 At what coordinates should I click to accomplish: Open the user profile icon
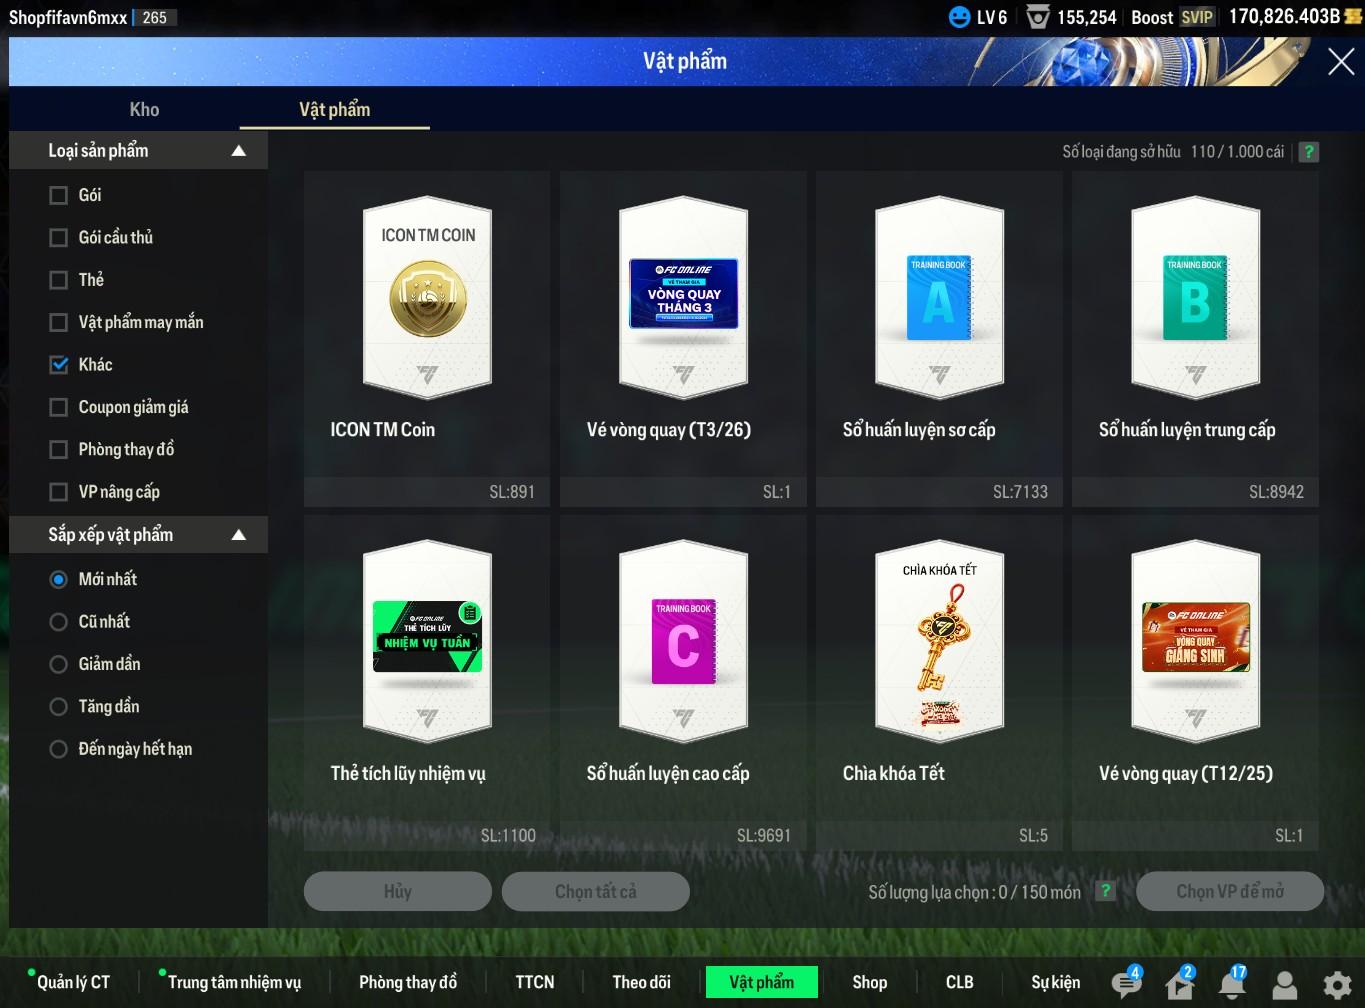1285,984
